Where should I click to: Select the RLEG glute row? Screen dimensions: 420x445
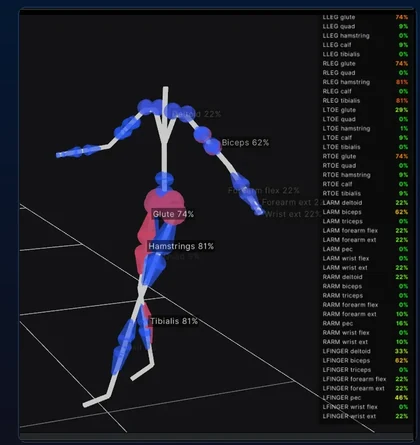(365, 64)
